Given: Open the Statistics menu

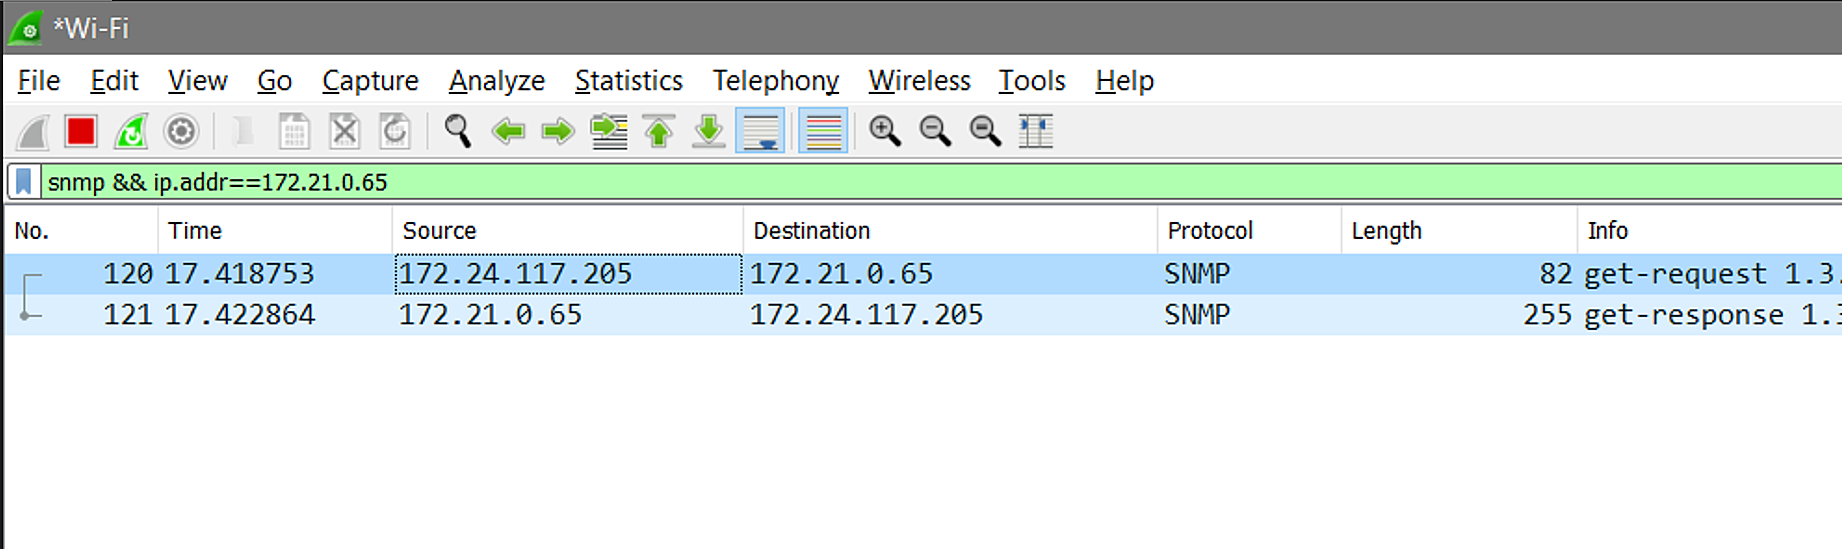Looking at the screenshot, I should (628, 81).
